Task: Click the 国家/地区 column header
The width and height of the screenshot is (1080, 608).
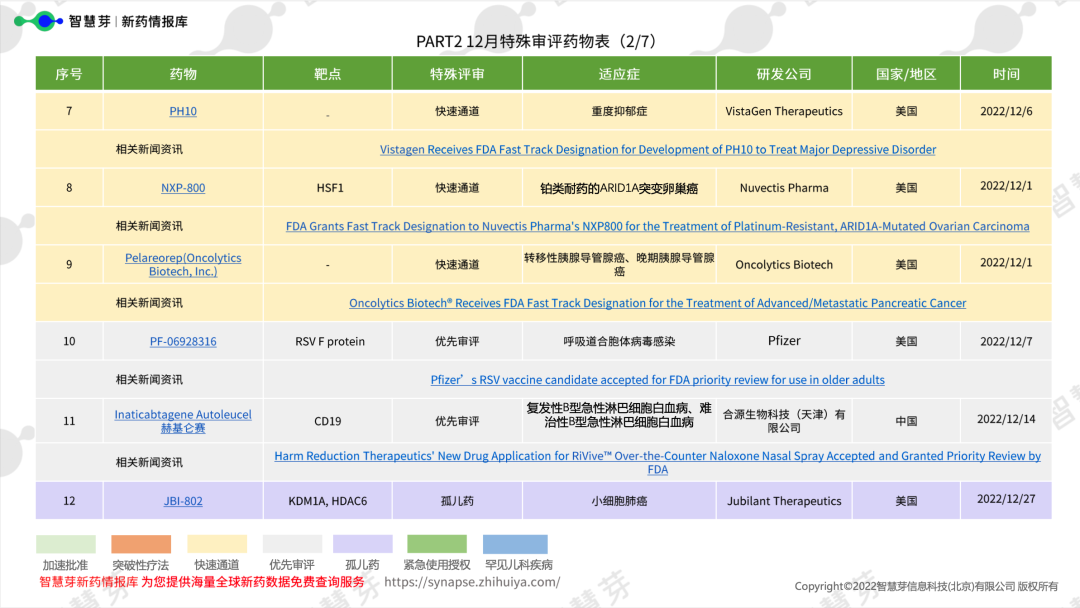Action: [x=906, y=74]
